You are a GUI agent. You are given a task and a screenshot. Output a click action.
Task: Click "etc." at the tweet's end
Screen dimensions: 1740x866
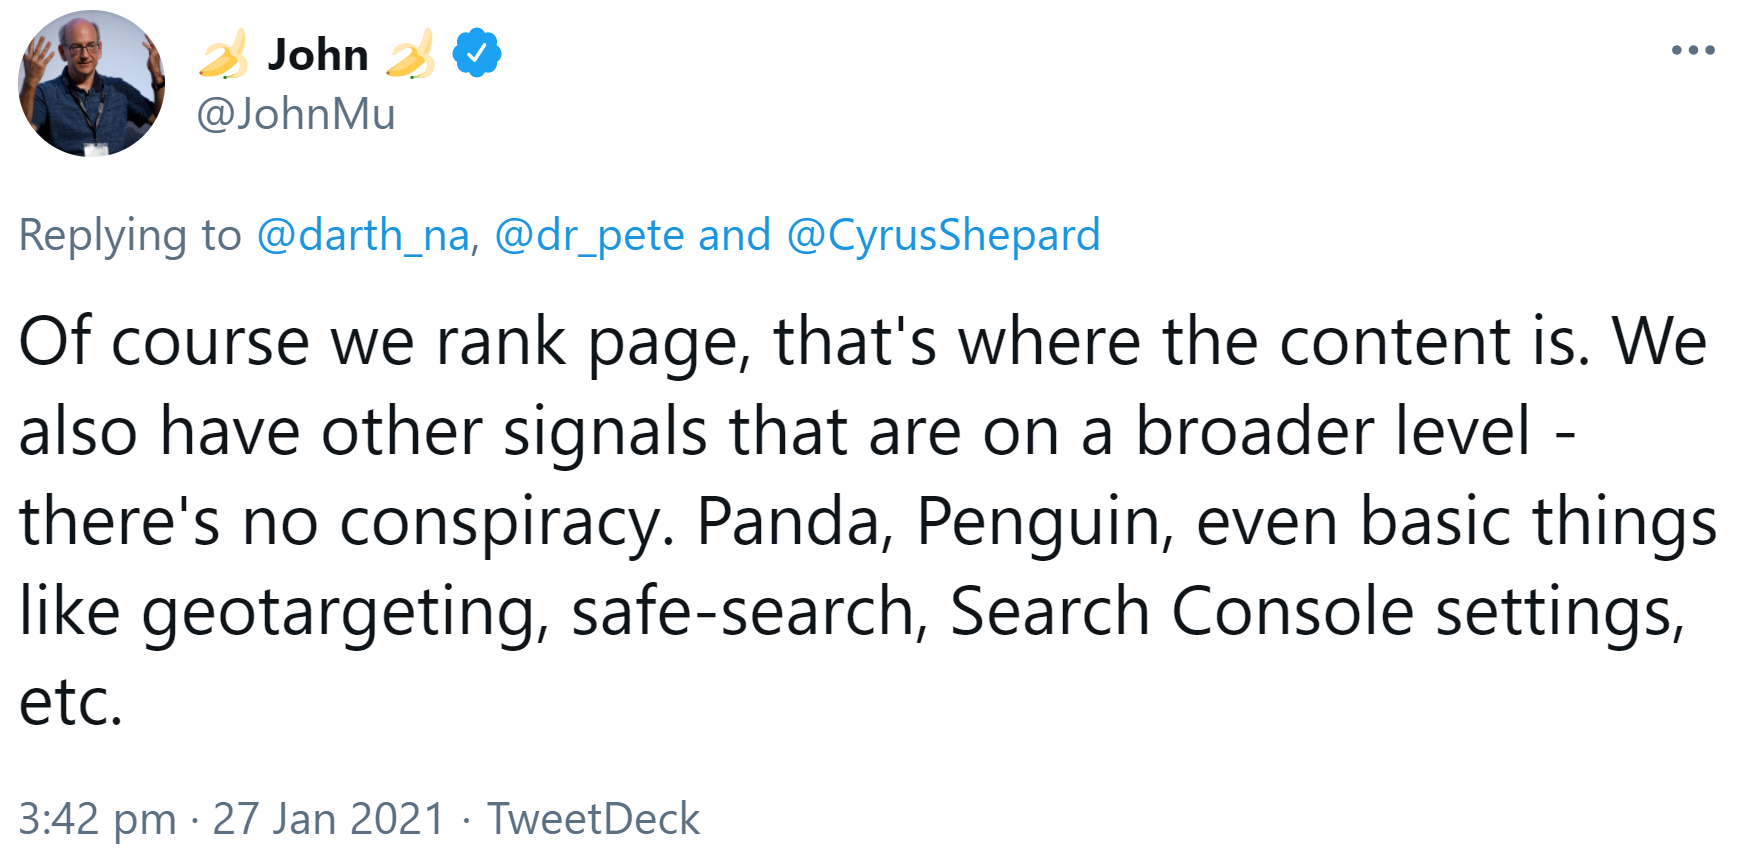[x=70, y=702]
